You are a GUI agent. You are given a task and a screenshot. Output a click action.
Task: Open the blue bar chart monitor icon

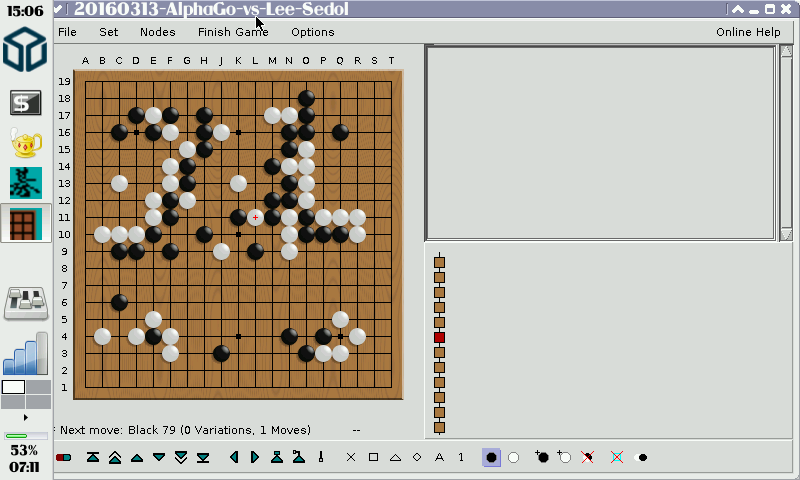coord(26,354)
